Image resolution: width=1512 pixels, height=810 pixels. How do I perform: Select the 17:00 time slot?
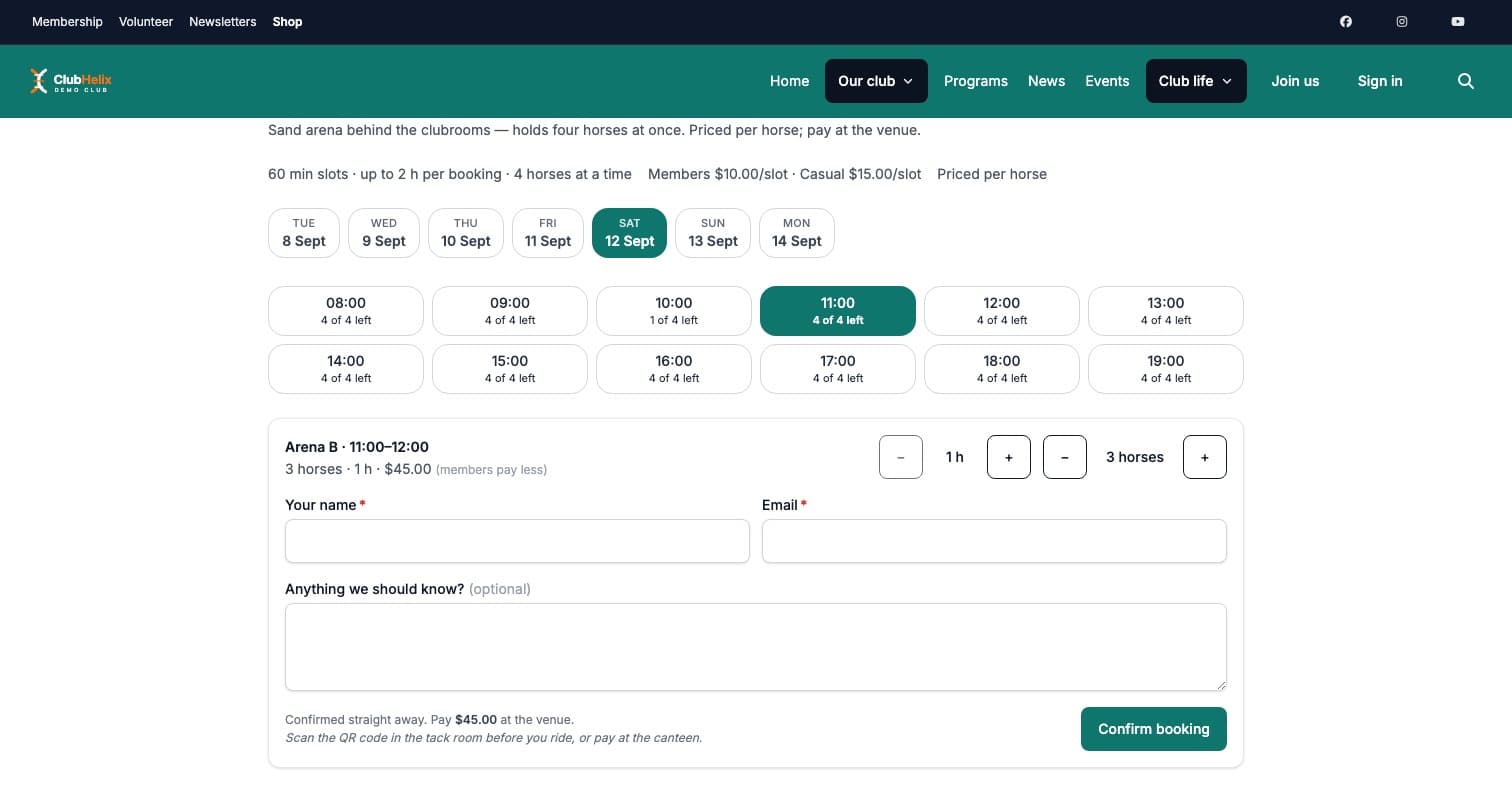838,369
